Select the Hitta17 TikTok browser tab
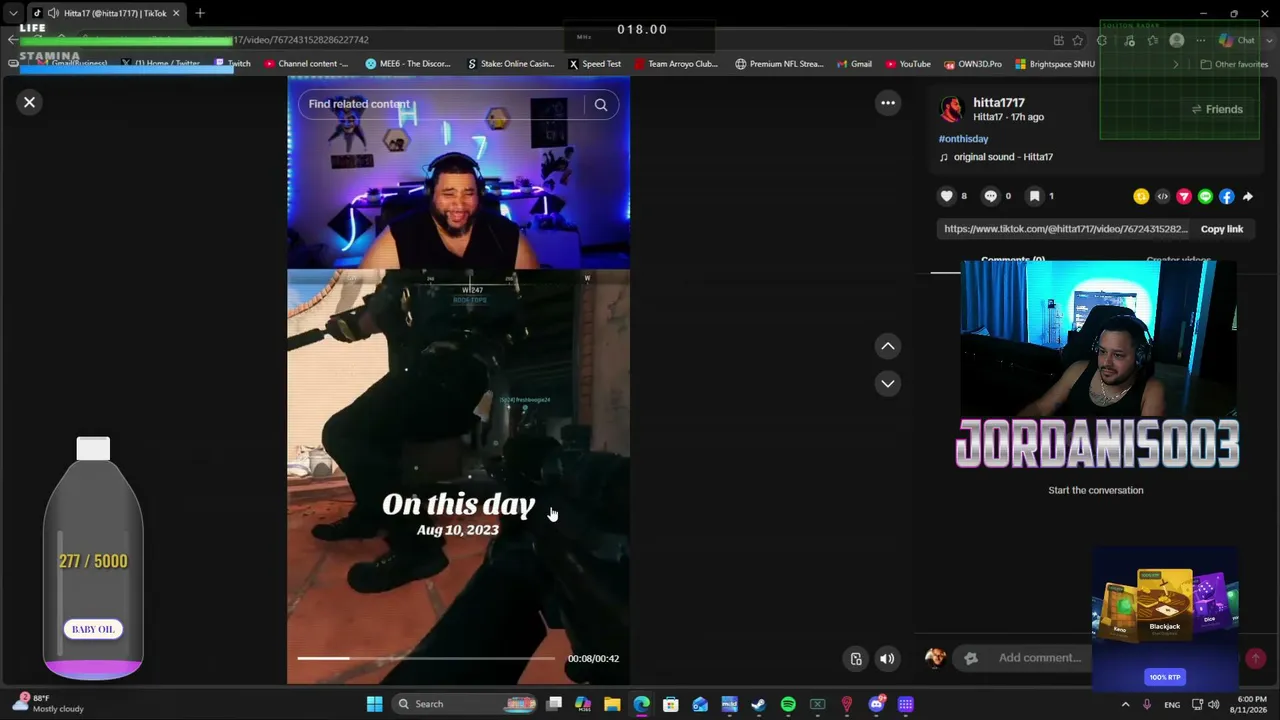1280x720 pixels. [107, 13]
